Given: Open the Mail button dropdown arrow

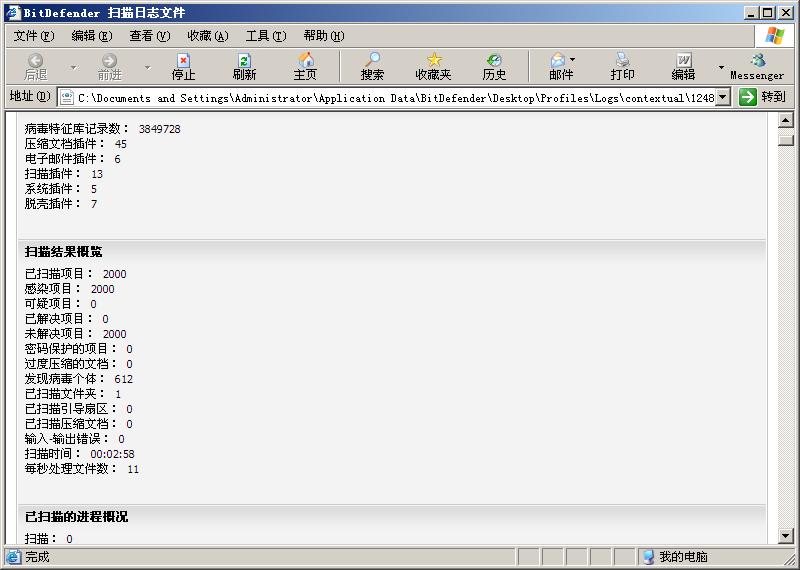Looking at the screenshot, I should [572, 60].
